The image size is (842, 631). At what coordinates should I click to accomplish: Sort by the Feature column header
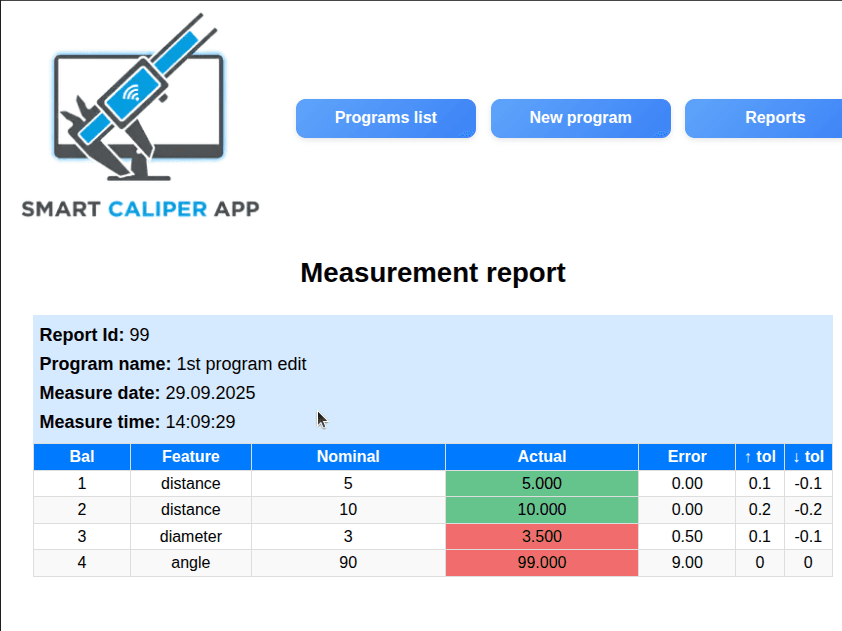(x=190, y=457)
